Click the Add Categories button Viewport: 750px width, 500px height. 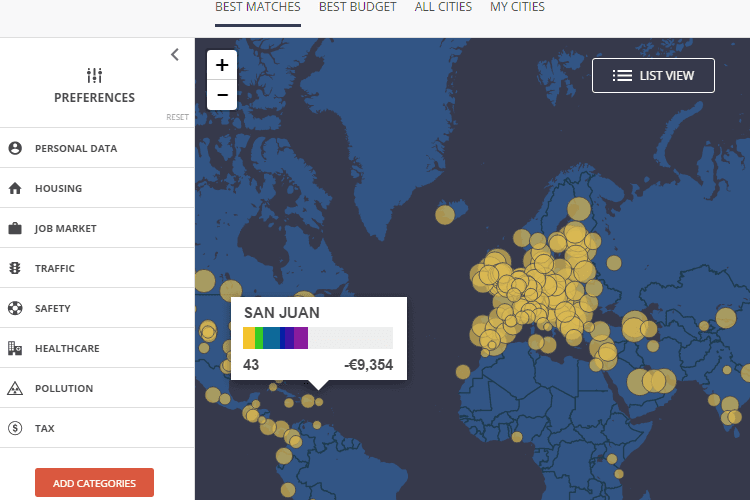tap(94, 483)
